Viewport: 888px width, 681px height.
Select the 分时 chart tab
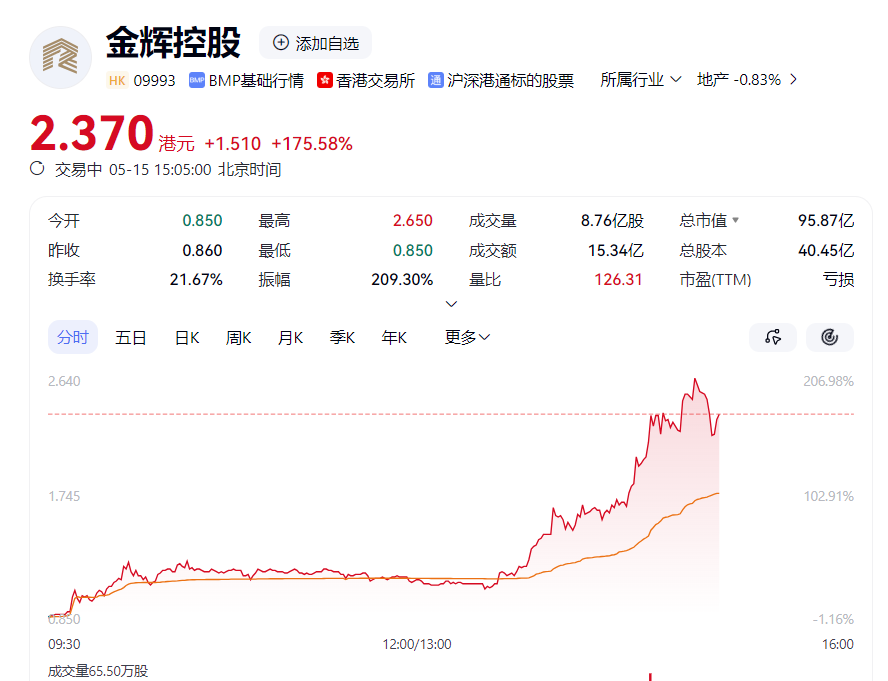pyautogui.click(x=72, y=337)
